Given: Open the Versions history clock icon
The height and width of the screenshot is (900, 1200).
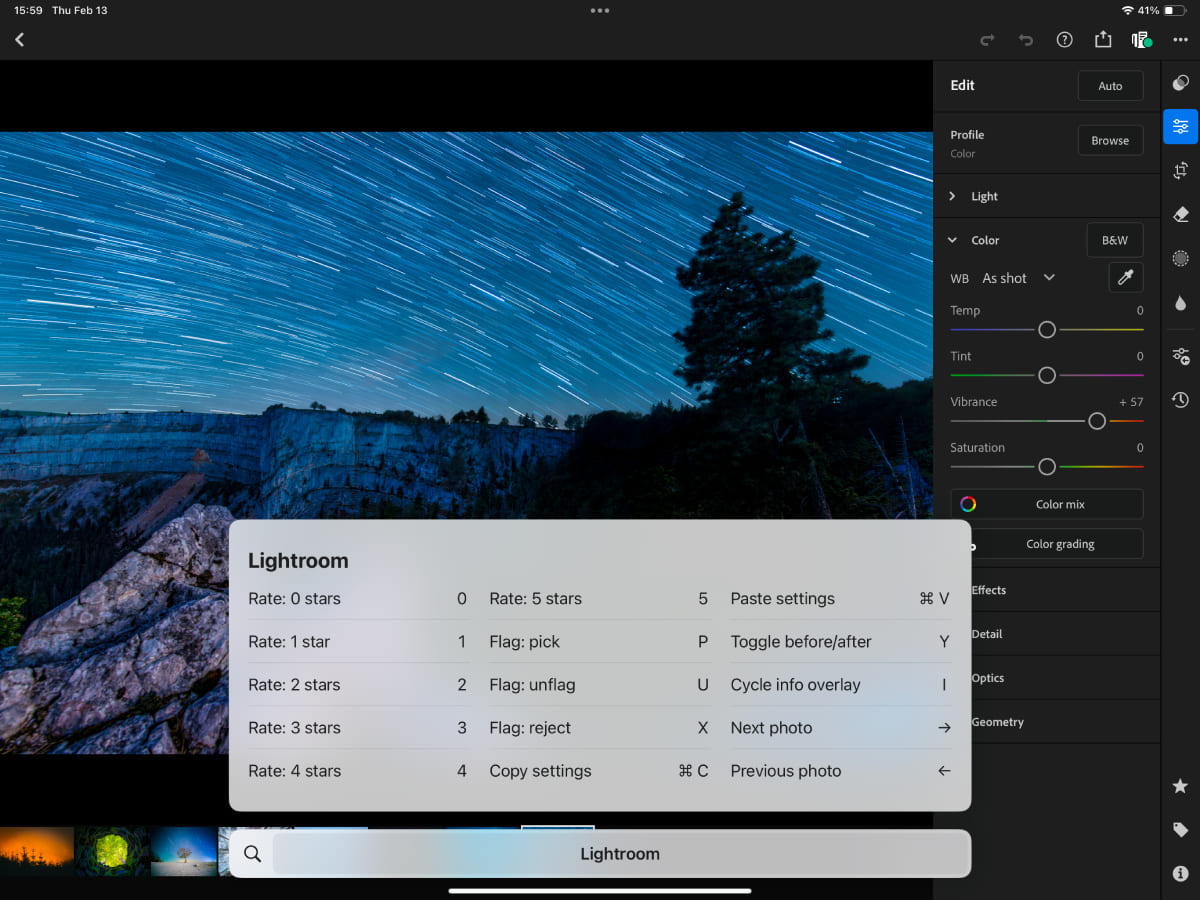Looking at the screenshot, I should [x=1181, y=400].
